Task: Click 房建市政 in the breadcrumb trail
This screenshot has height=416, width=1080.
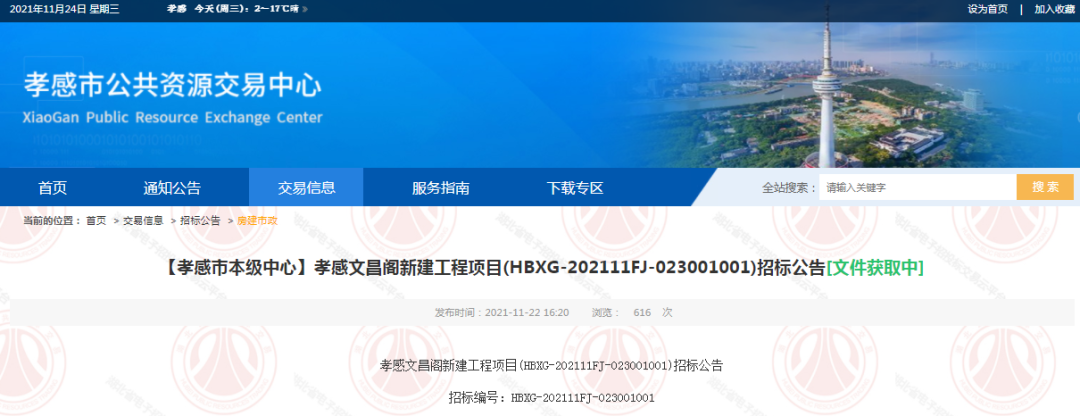Action: click(x=257, y=220)
